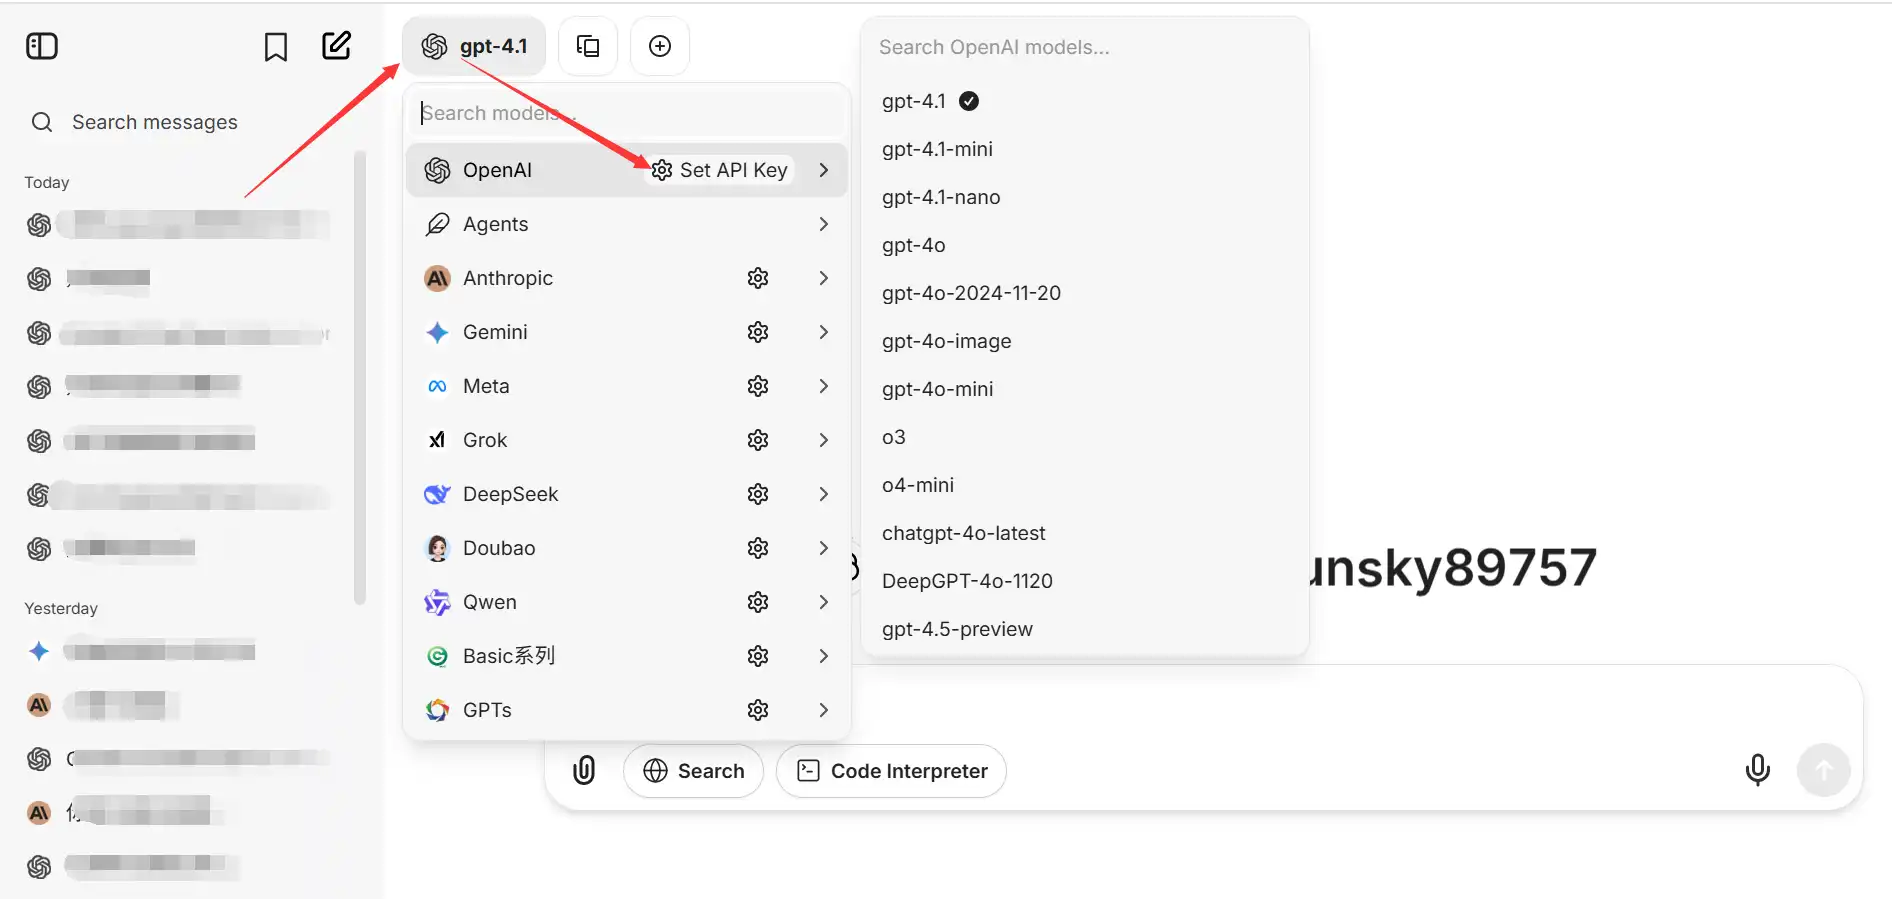Open Gemini settings gear

tap(758, 332)
